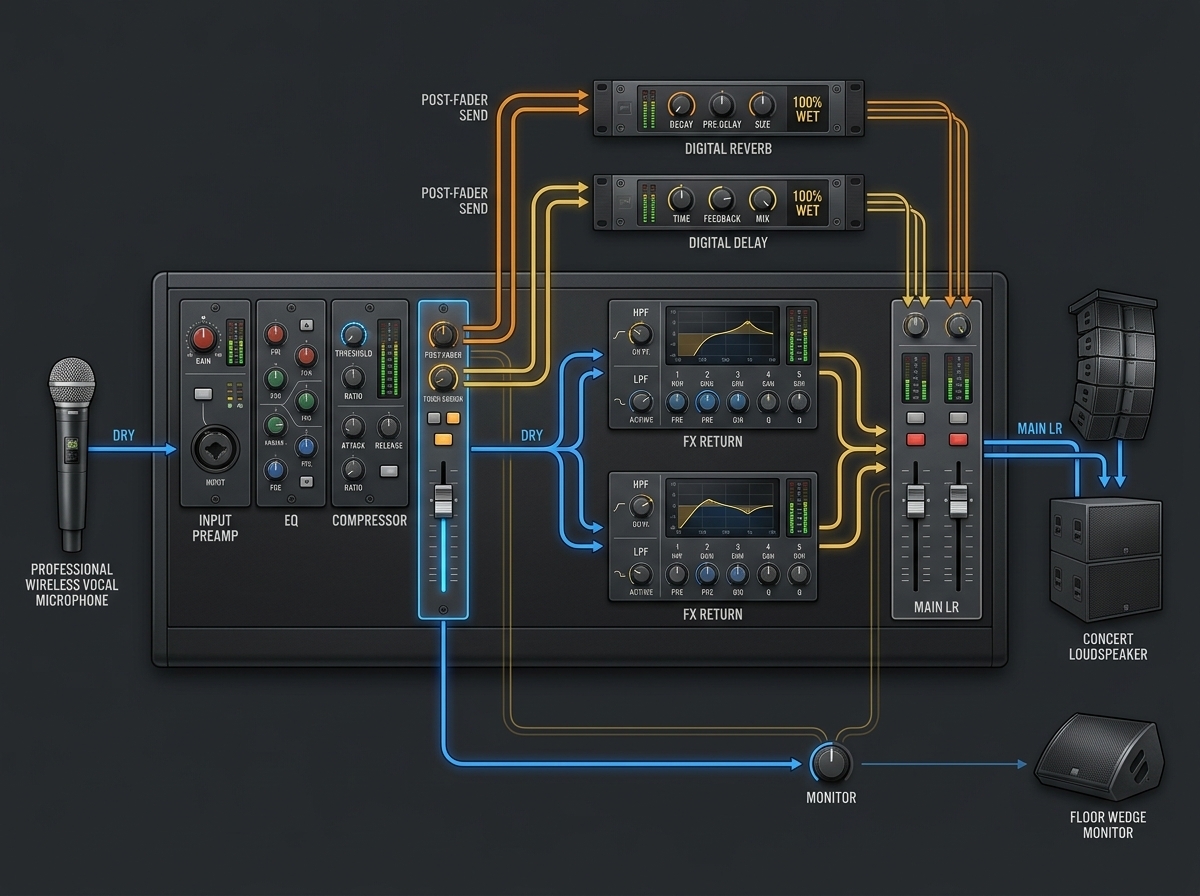
Task: Click the EQ curve graph on upper FX Return
Action: (x=722, y=335)
